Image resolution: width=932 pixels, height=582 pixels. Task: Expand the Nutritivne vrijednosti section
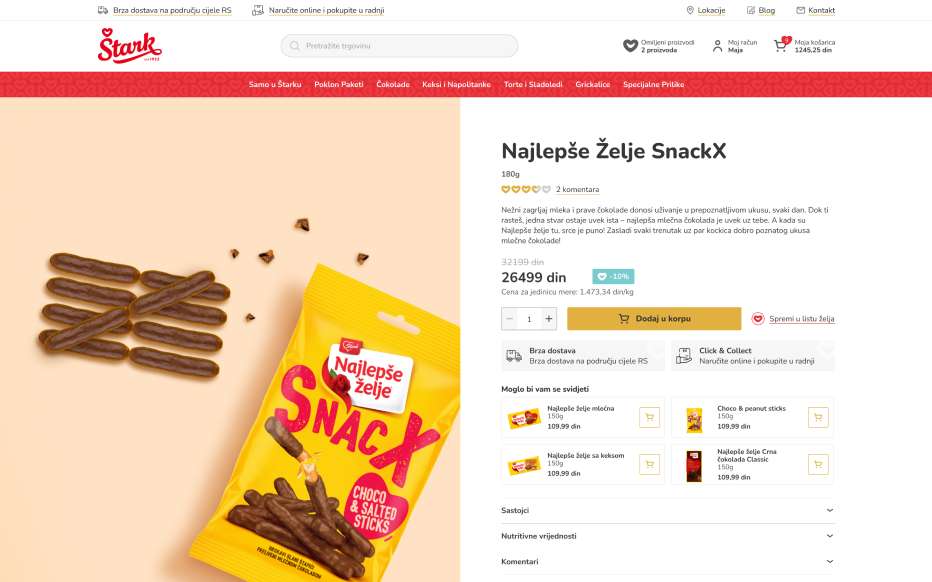(667, 536)
